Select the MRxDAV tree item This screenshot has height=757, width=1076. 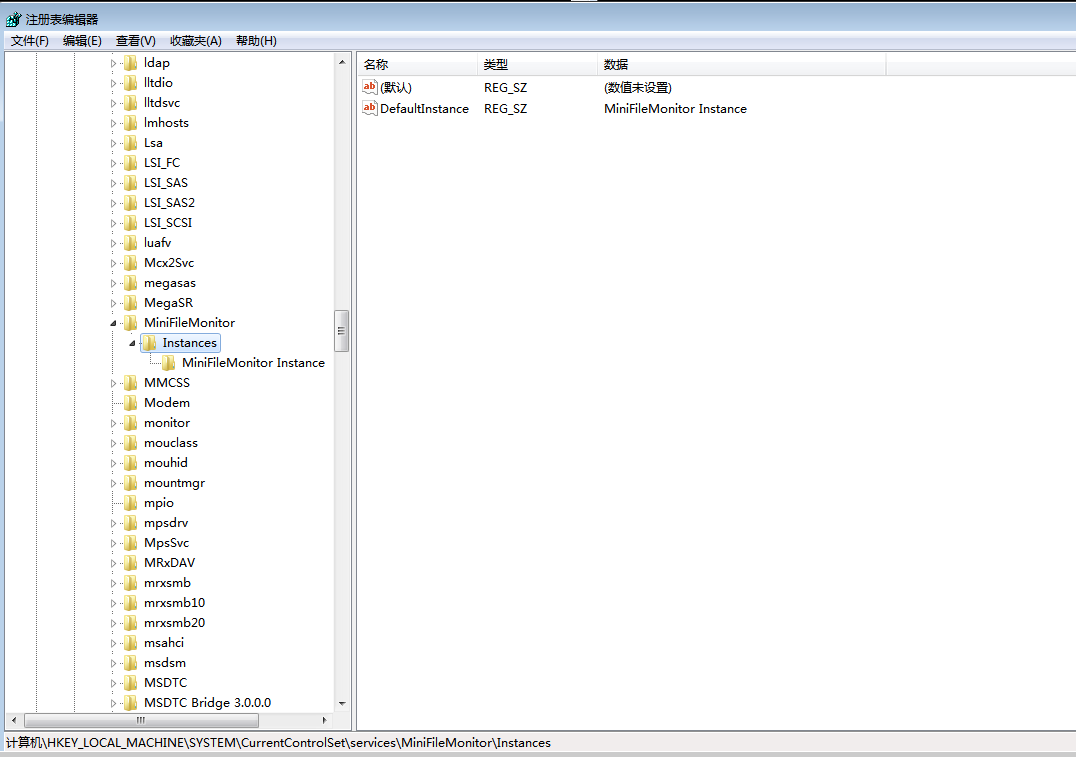169,563
